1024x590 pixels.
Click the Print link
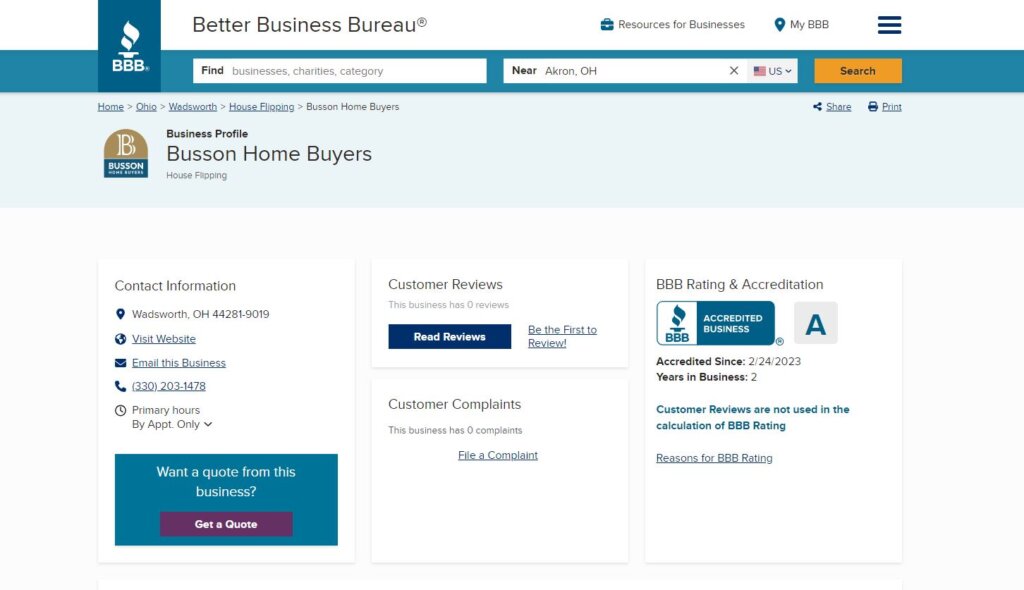[891, 107]
